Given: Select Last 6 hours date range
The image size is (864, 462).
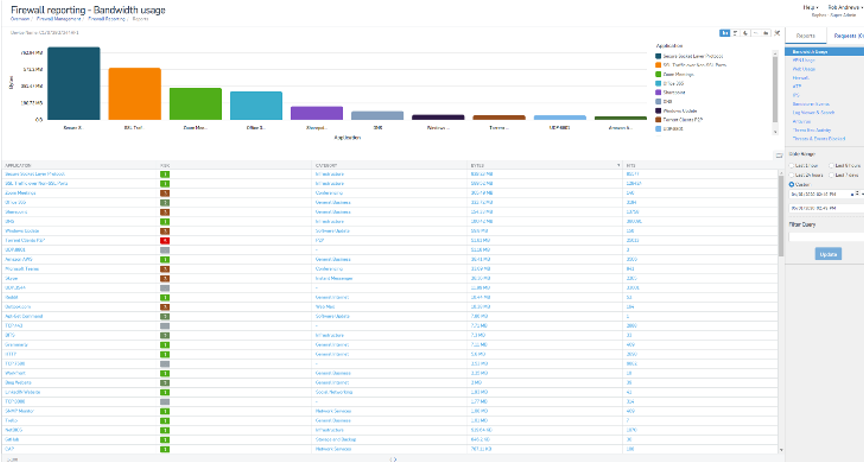Looking at the screenshot, I should pyautogui.click(x=831, y=166).
